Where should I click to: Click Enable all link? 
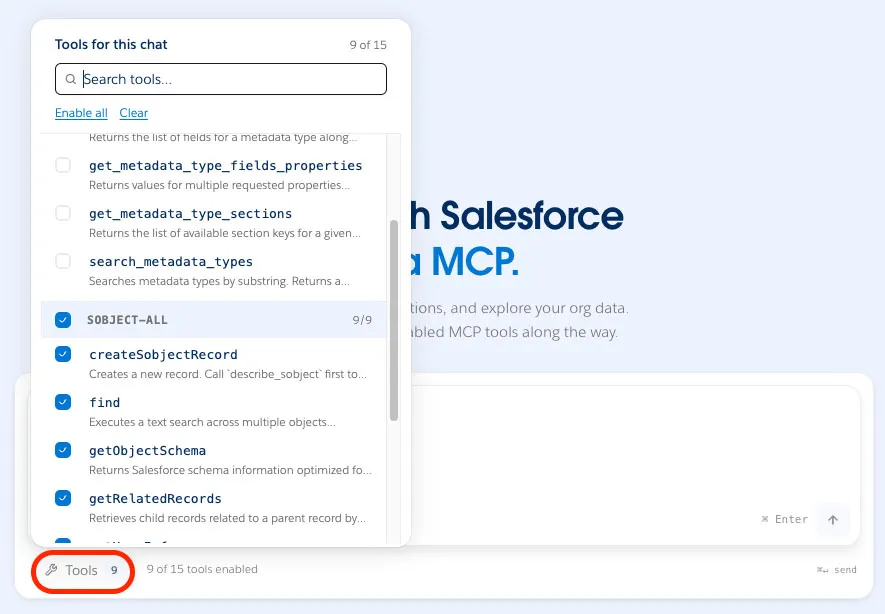[x=81, y=113]
